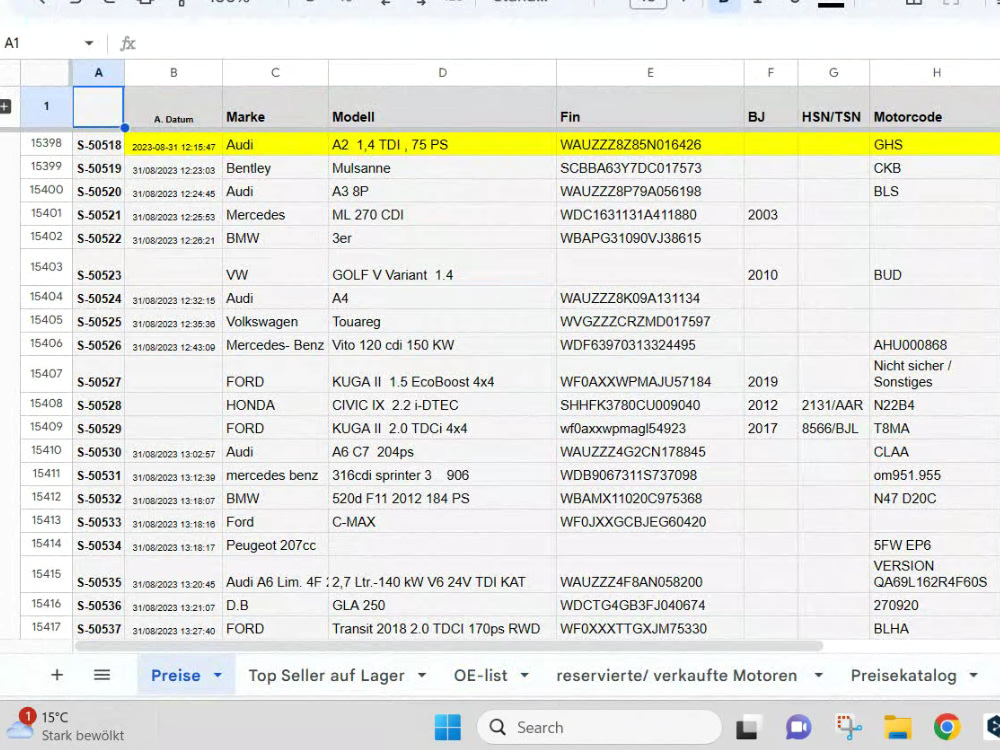Open the Preisekatalog sheet tab
1000x750 pixels.
point(904,675)
